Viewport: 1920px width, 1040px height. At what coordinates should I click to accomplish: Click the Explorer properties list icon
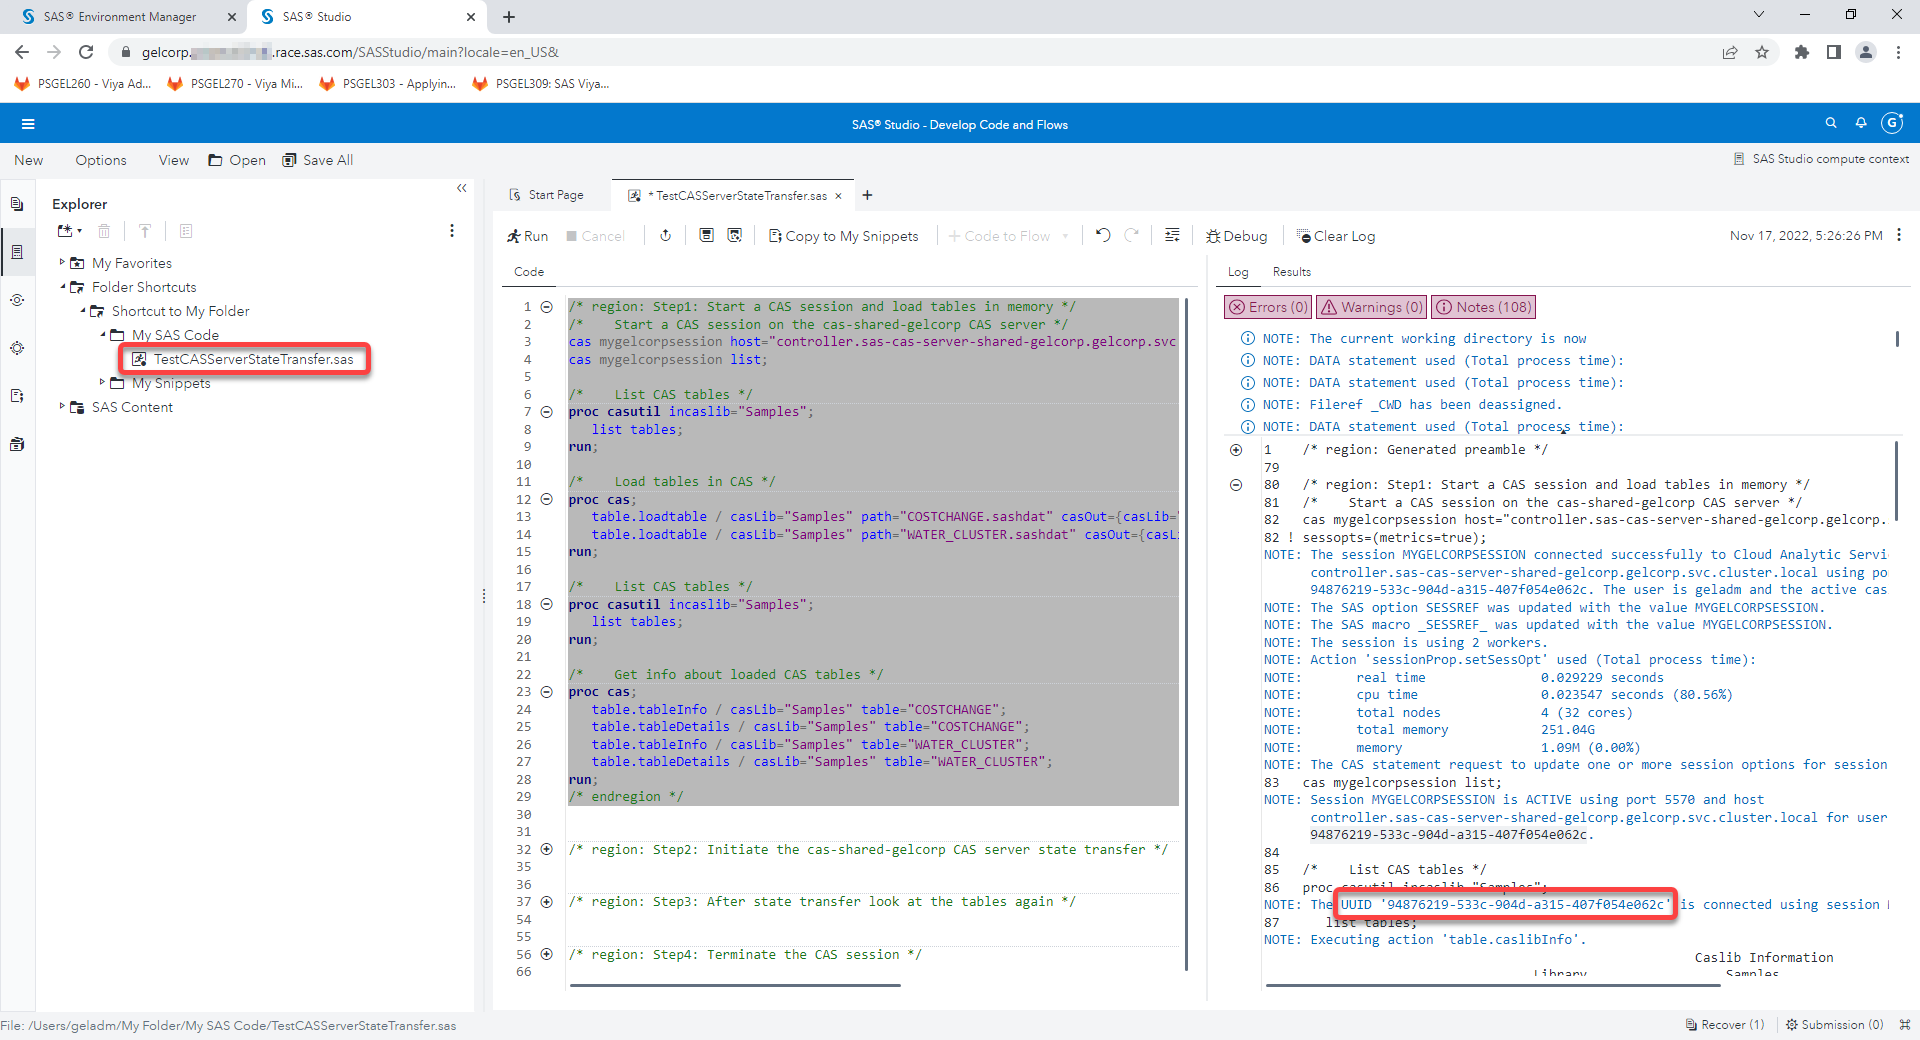click(186, 231)
